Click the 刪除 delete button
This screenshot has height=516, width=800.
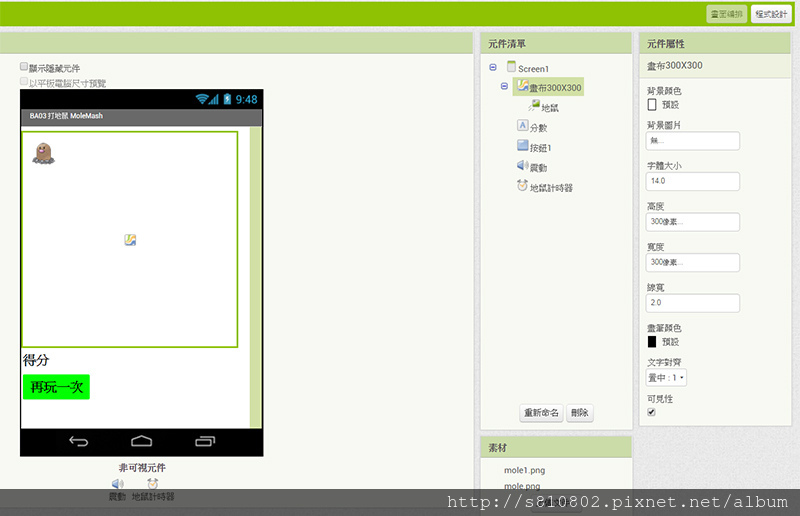coord(580,412)
